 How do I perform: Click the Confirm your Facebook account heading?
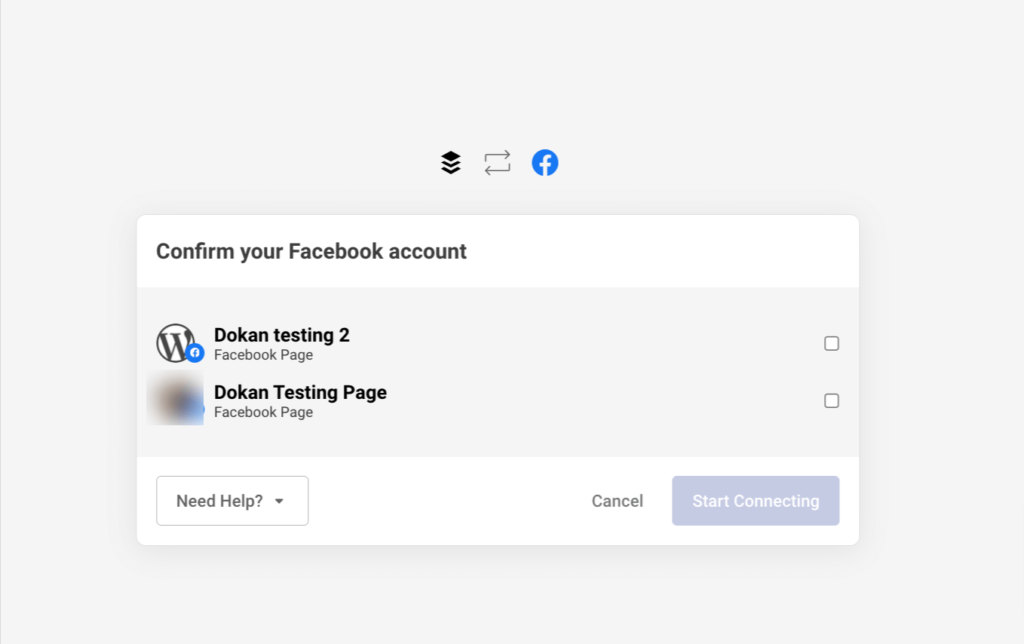click(x=311, y=251)
